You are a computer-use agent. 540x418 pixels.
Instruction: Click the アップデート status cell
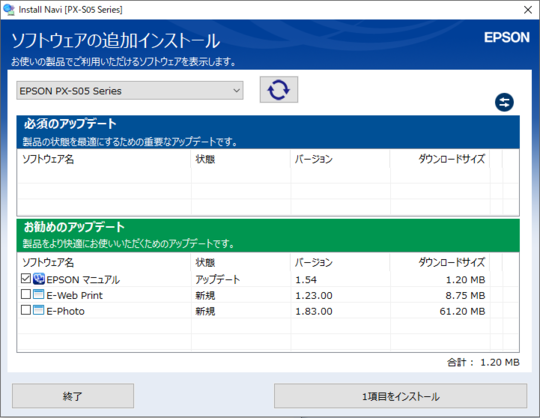coord(218,279)
